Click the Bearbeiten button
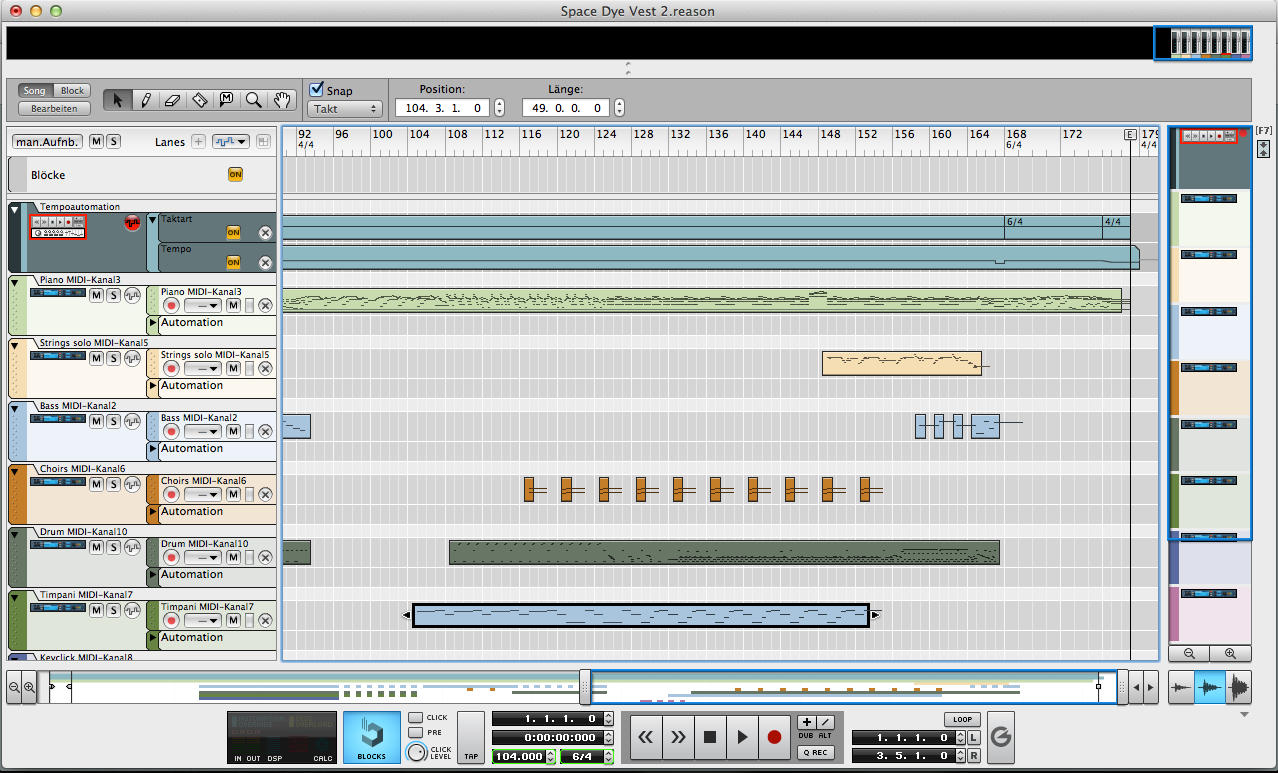 pyautogui.click(x=54, y=108)
